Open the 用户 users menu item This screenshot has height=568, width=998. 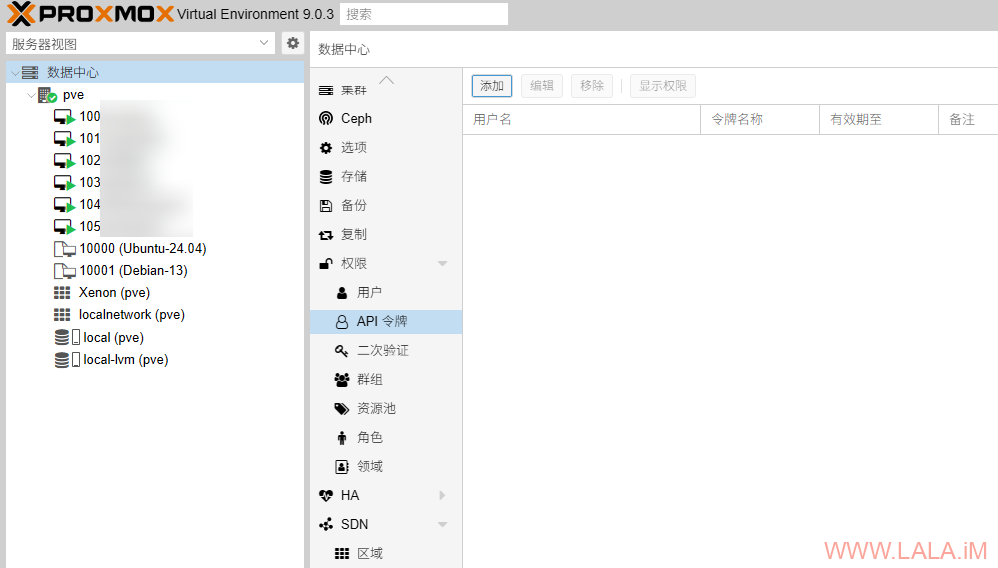369,293
